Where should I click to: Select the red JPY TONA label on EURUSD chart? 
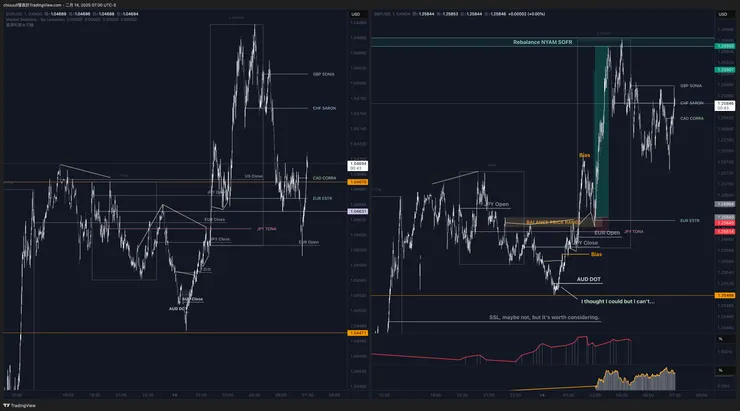(267, 229)
